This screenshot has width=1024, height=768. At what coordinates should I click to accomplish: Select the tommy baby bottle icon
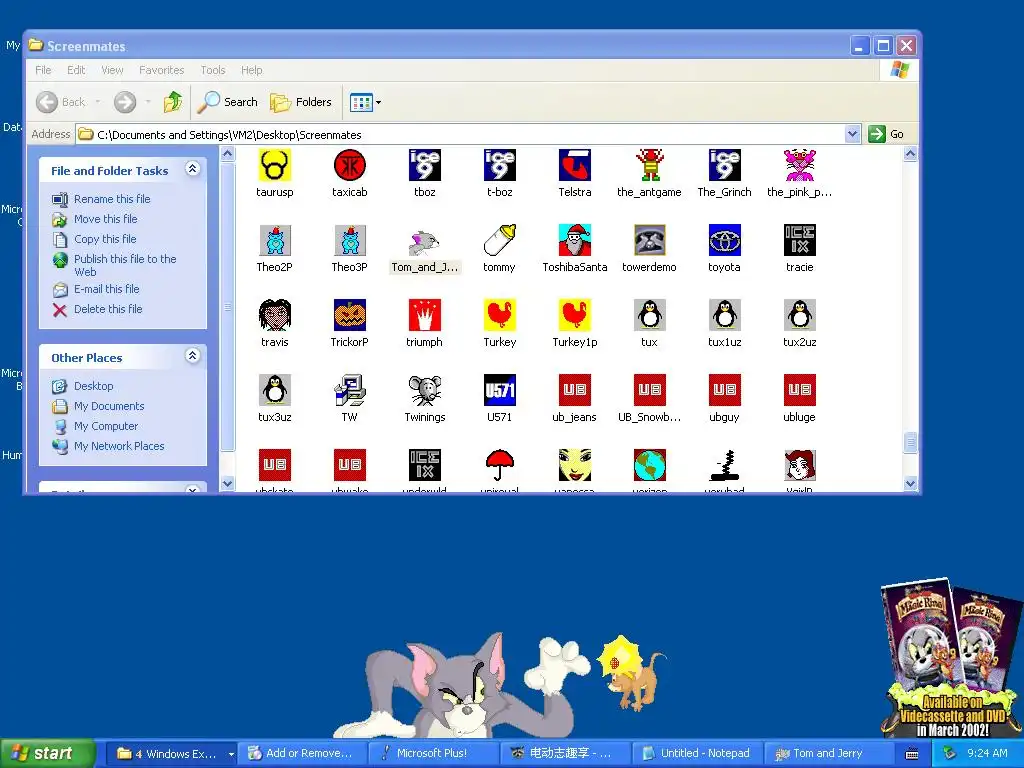point(500,240)
